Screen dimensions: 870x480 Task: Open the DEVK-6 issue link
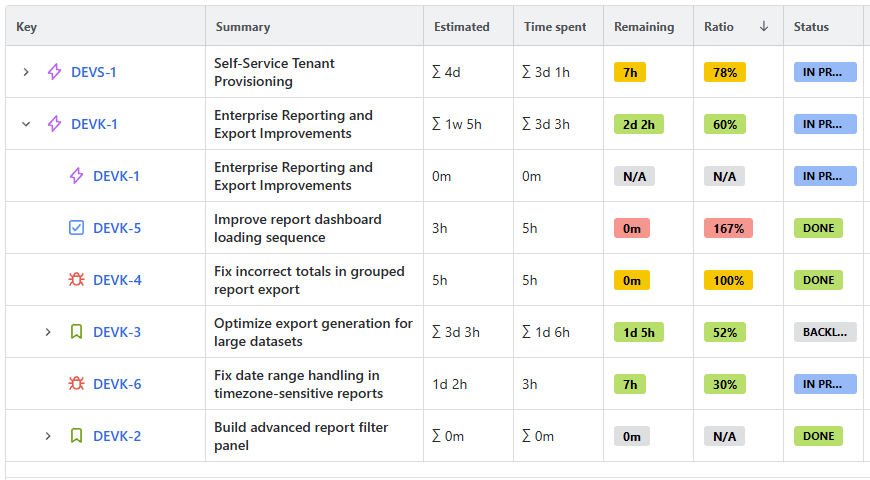click(x=117, y=384)
